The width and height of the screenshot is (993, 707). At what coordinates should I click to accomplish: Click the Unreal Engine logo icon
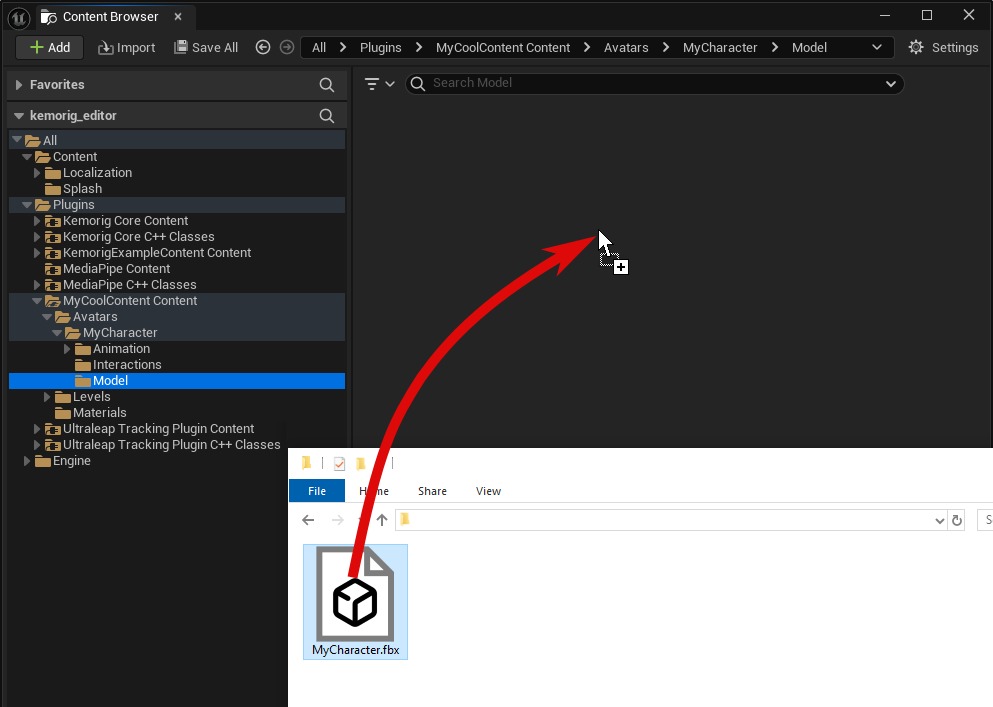coord(18,16)
